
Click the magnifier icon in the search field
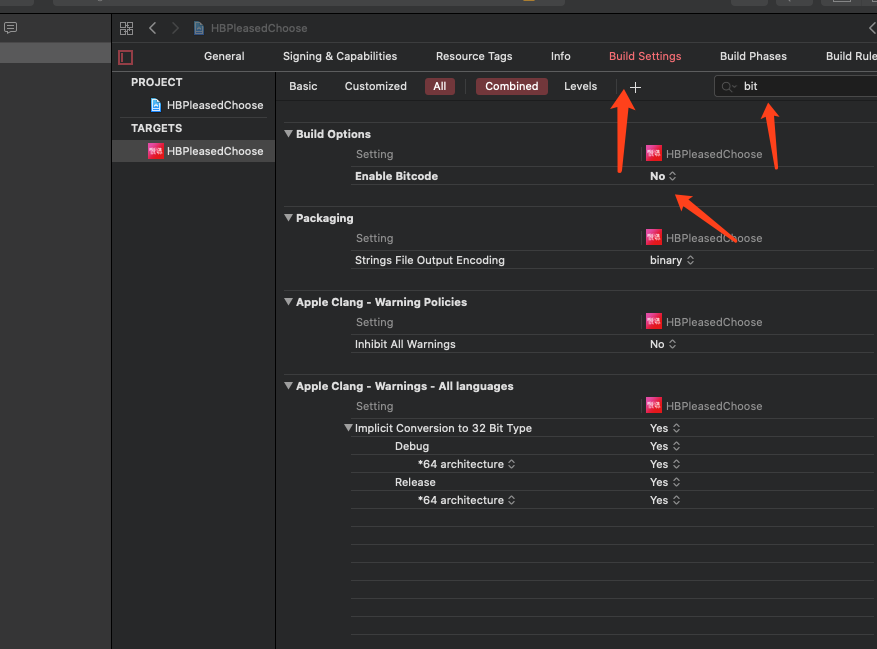pos(728,87)
